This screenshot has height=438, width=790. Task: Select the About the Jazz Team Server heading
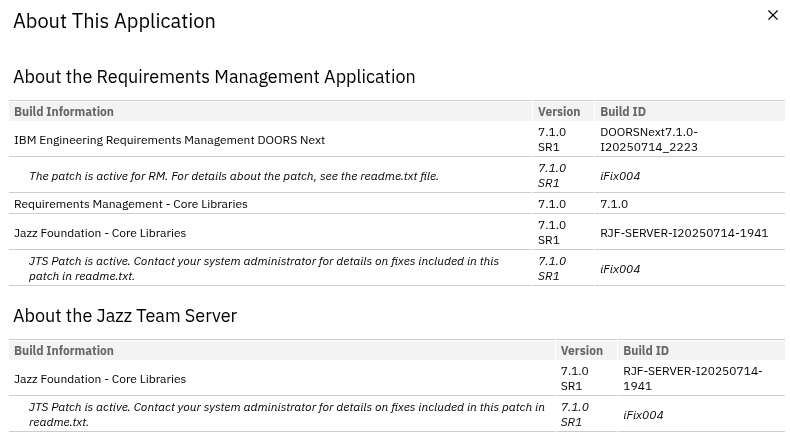pyautogui.click(x=125, y=316)
